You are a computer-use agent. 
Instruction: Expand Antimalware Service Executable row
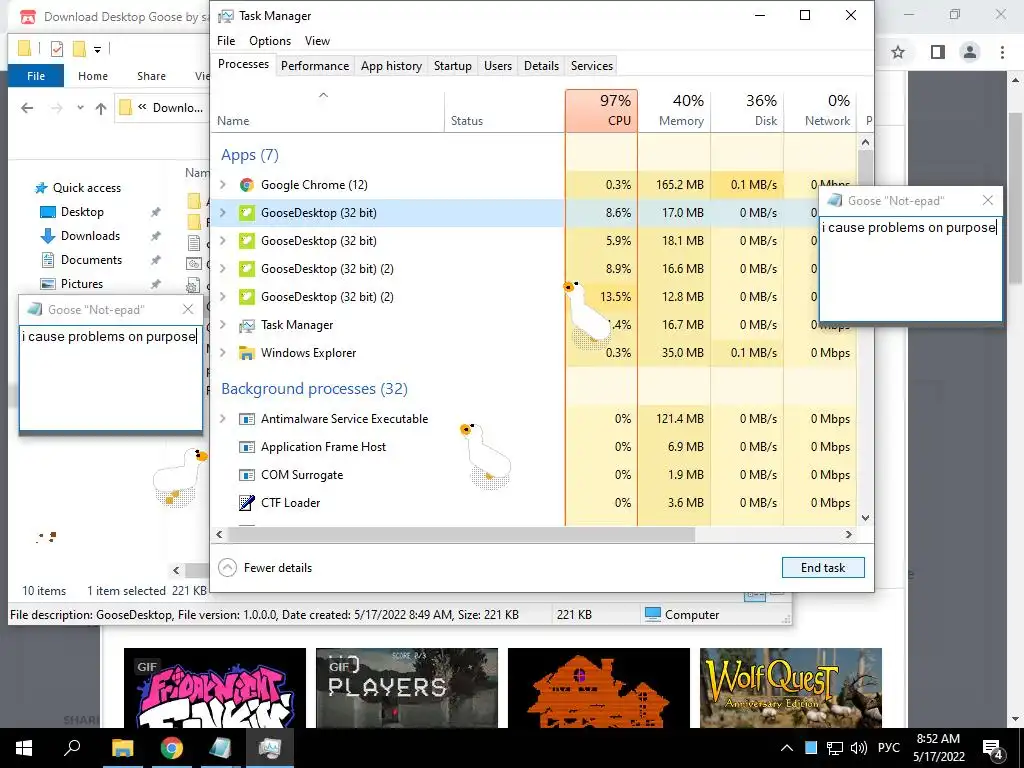click(x=223, y=419)
